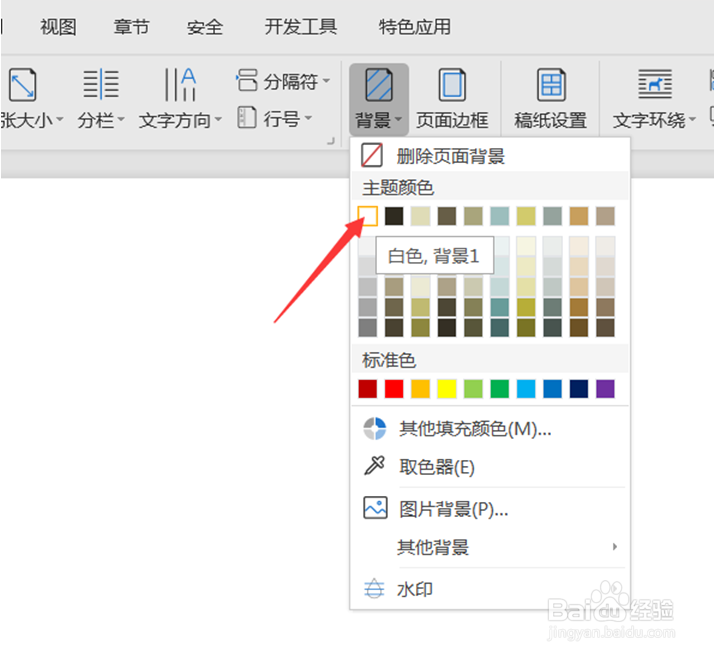Expand the 背景 dropdown arrow
This screenshot has width=714, height=657.
click(x=398, y=119)
